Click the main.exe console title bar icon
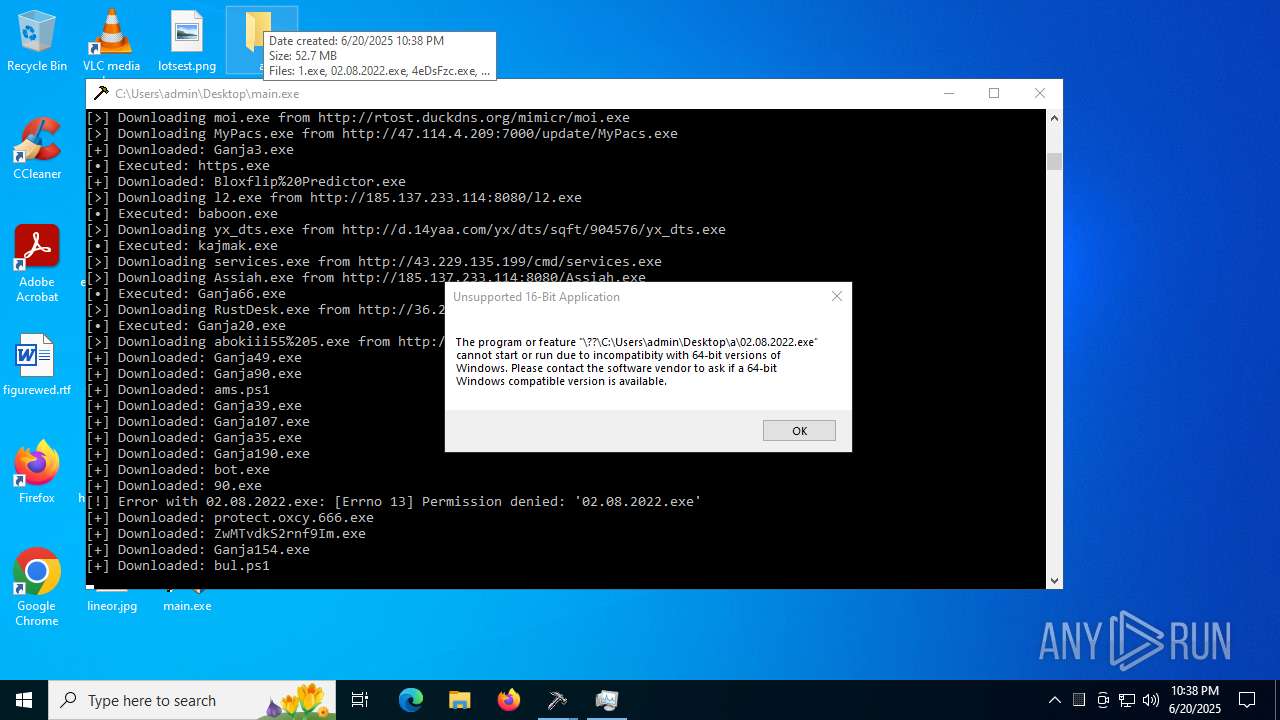 coord(101,94)
